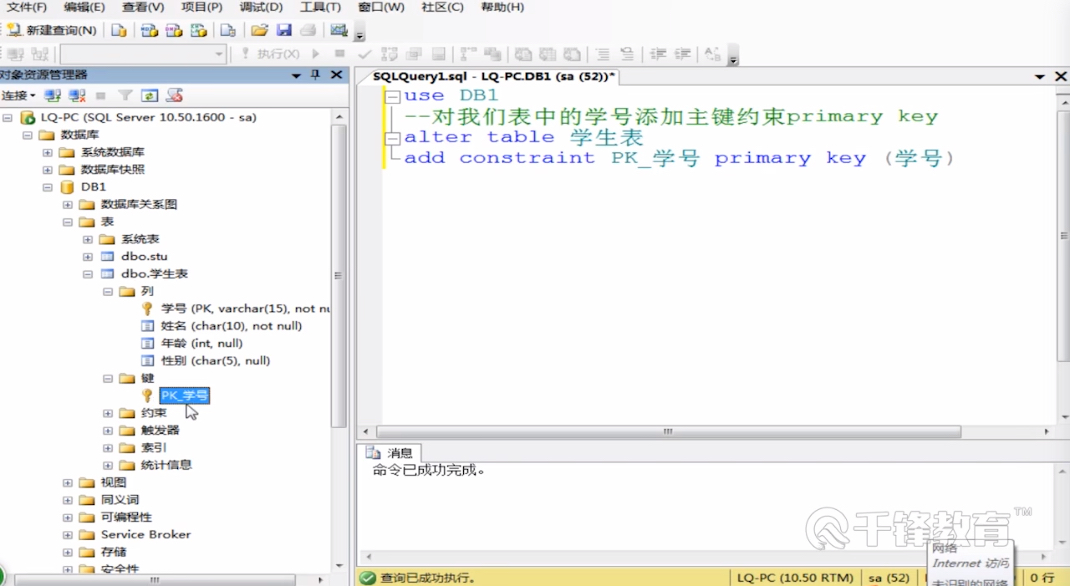1070x586 pixels.
Task: Expand the 约束 folder
Action: coord(108,413)
